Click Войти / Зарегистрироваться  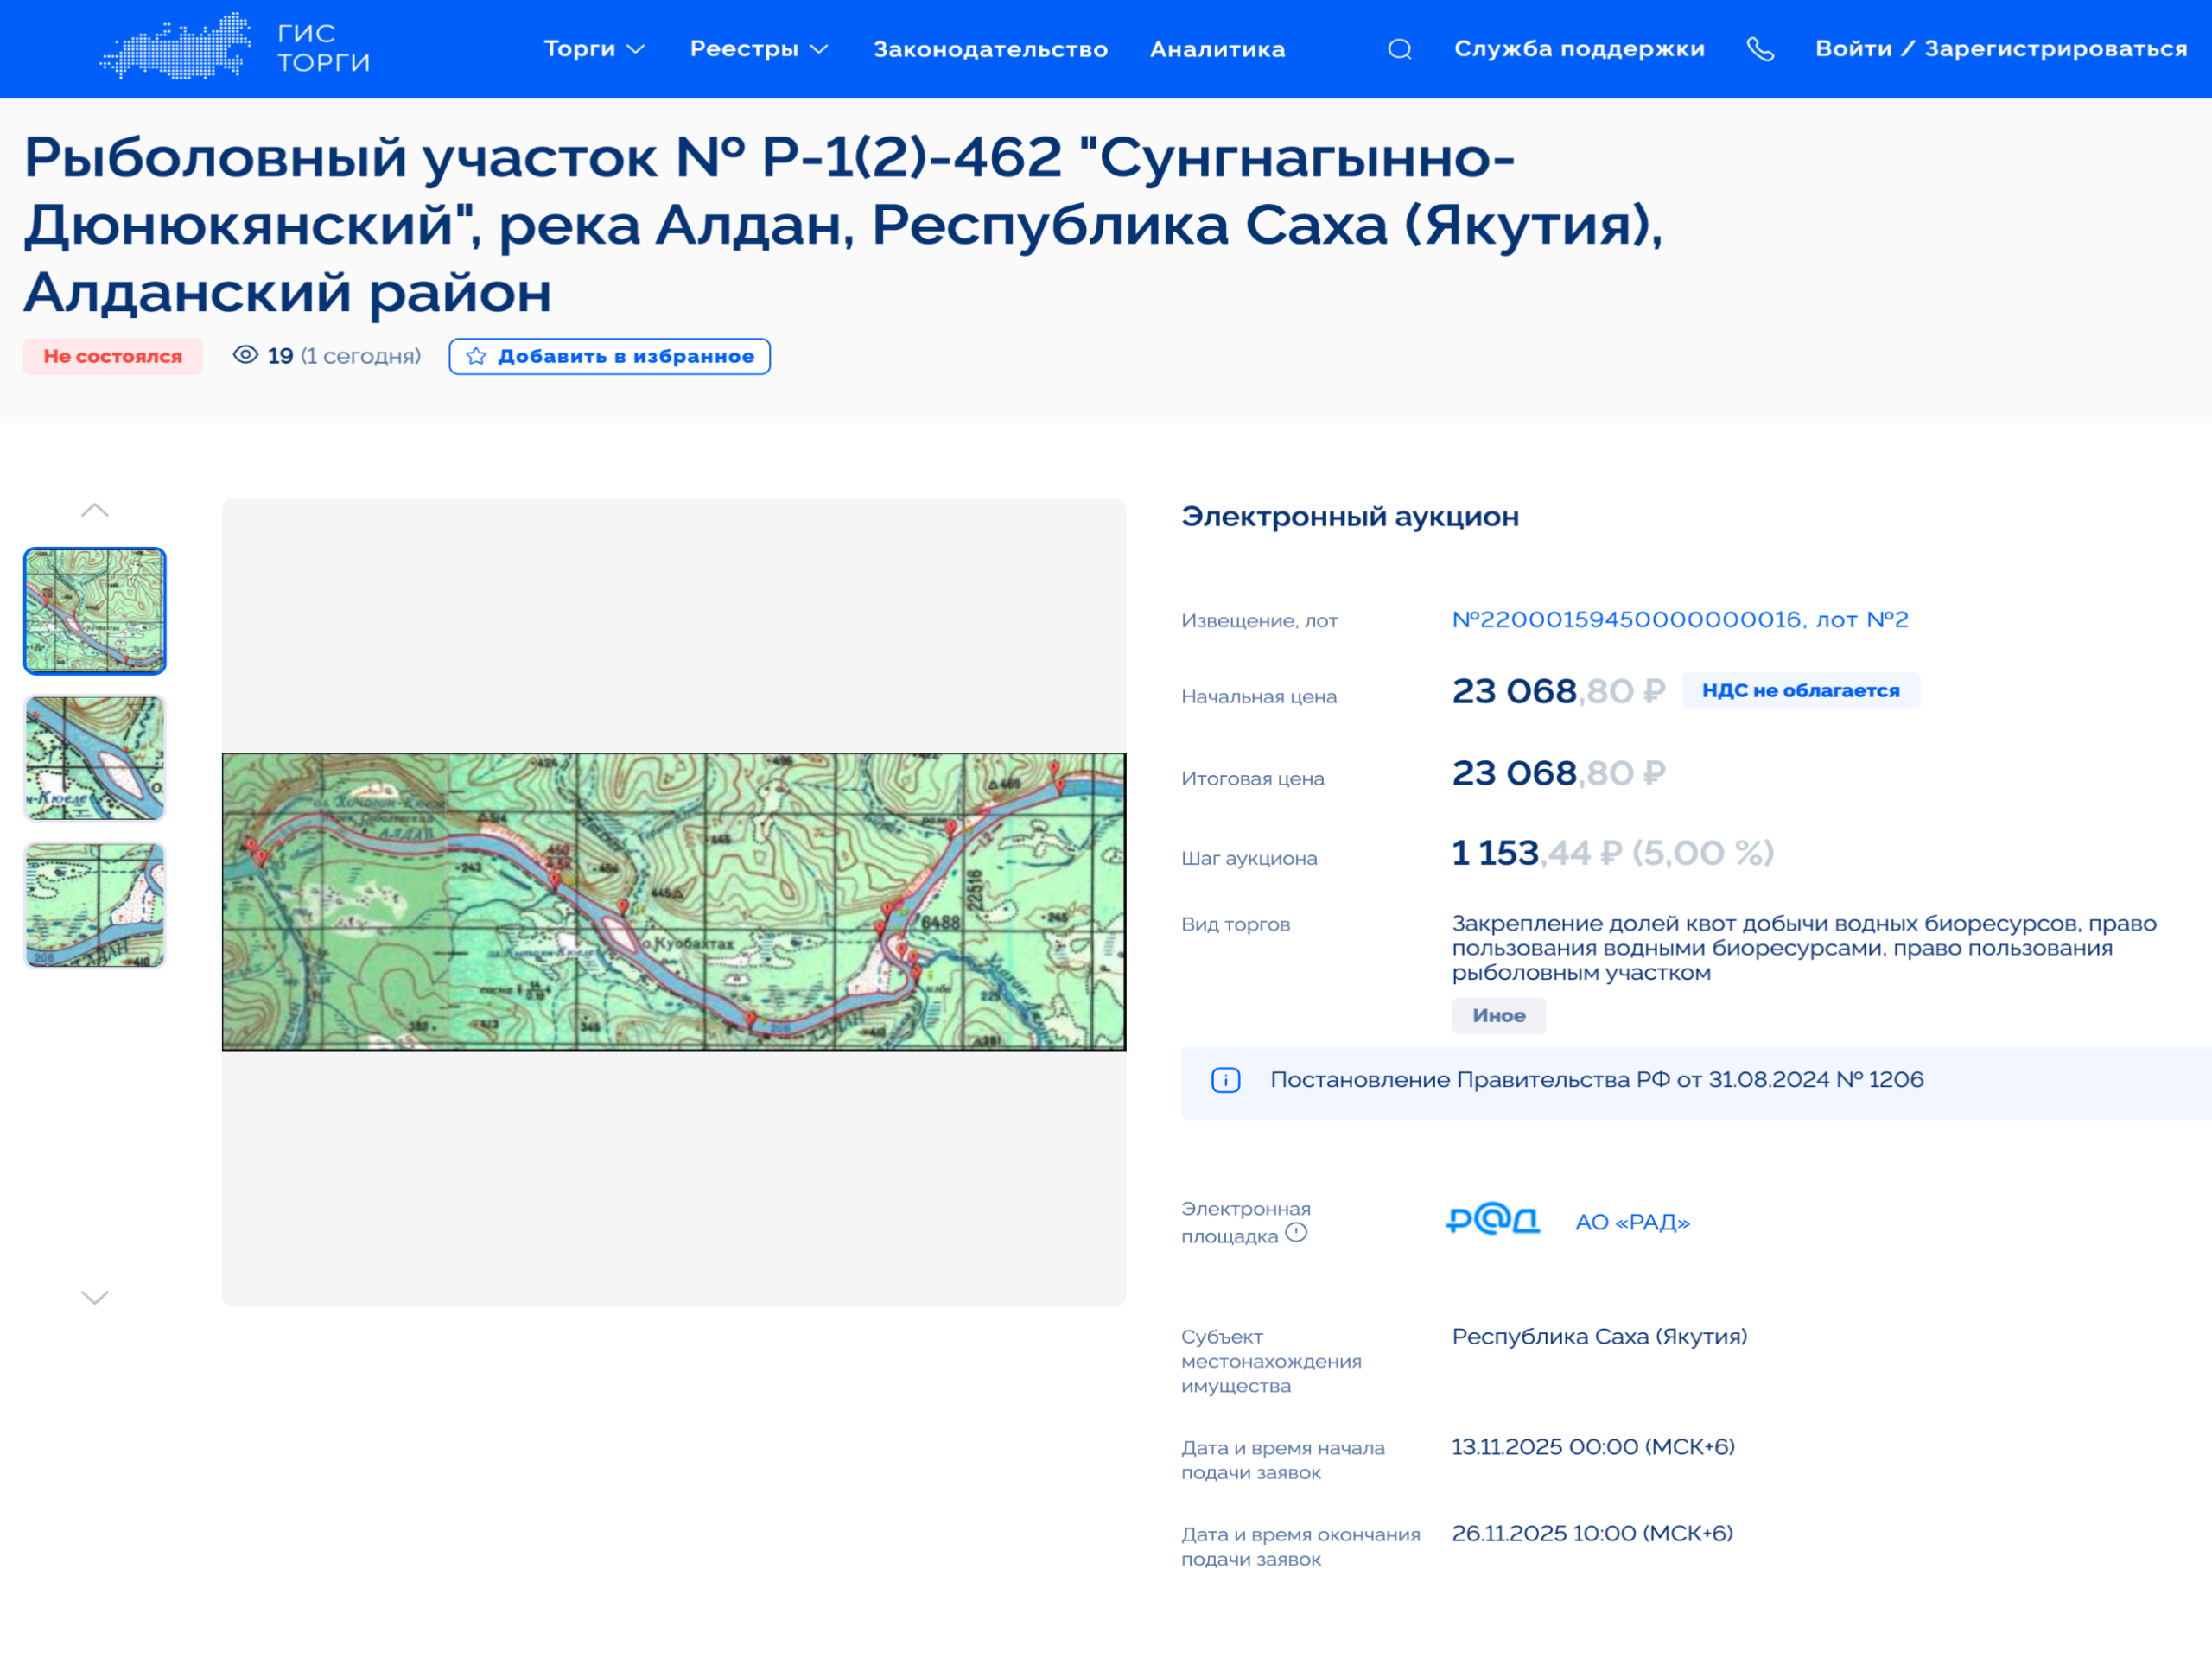tap(2000, 49)
